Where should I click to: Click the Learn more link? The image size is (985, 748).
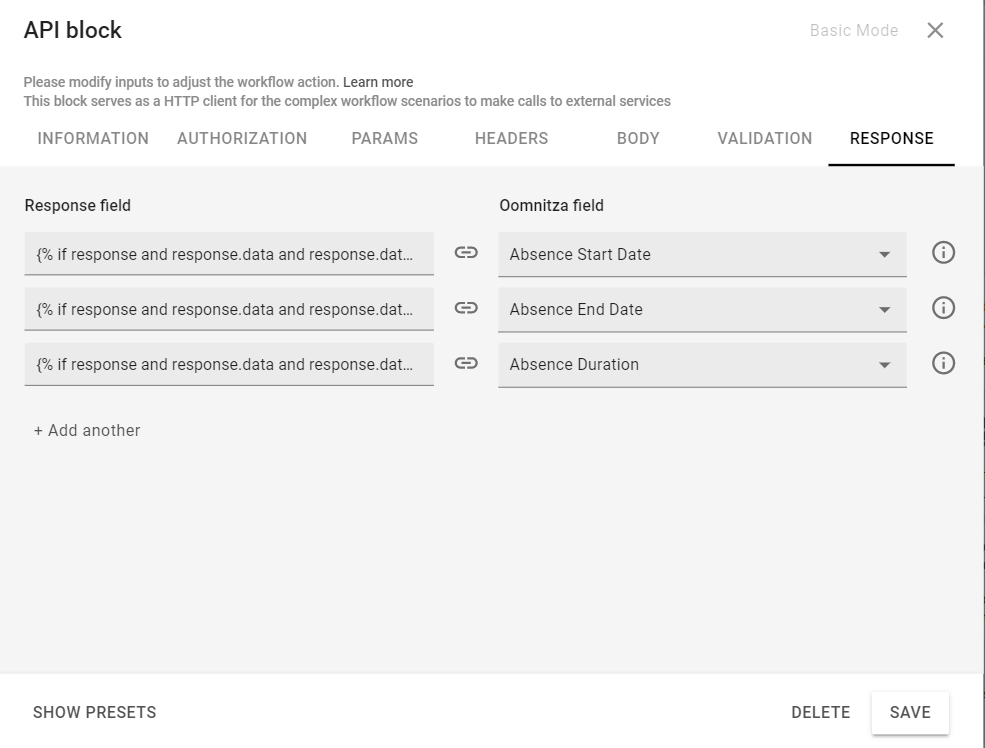(x=378, y=82)
